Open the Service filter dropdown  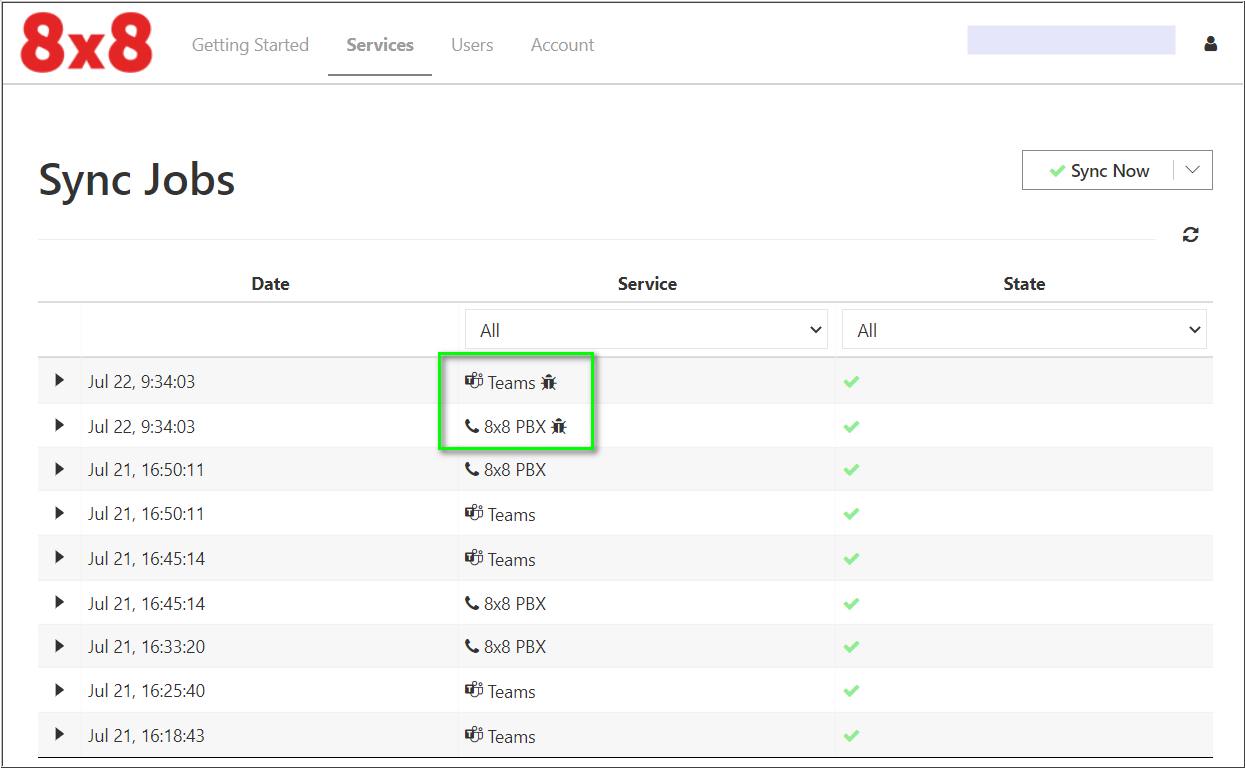[646, 330]
